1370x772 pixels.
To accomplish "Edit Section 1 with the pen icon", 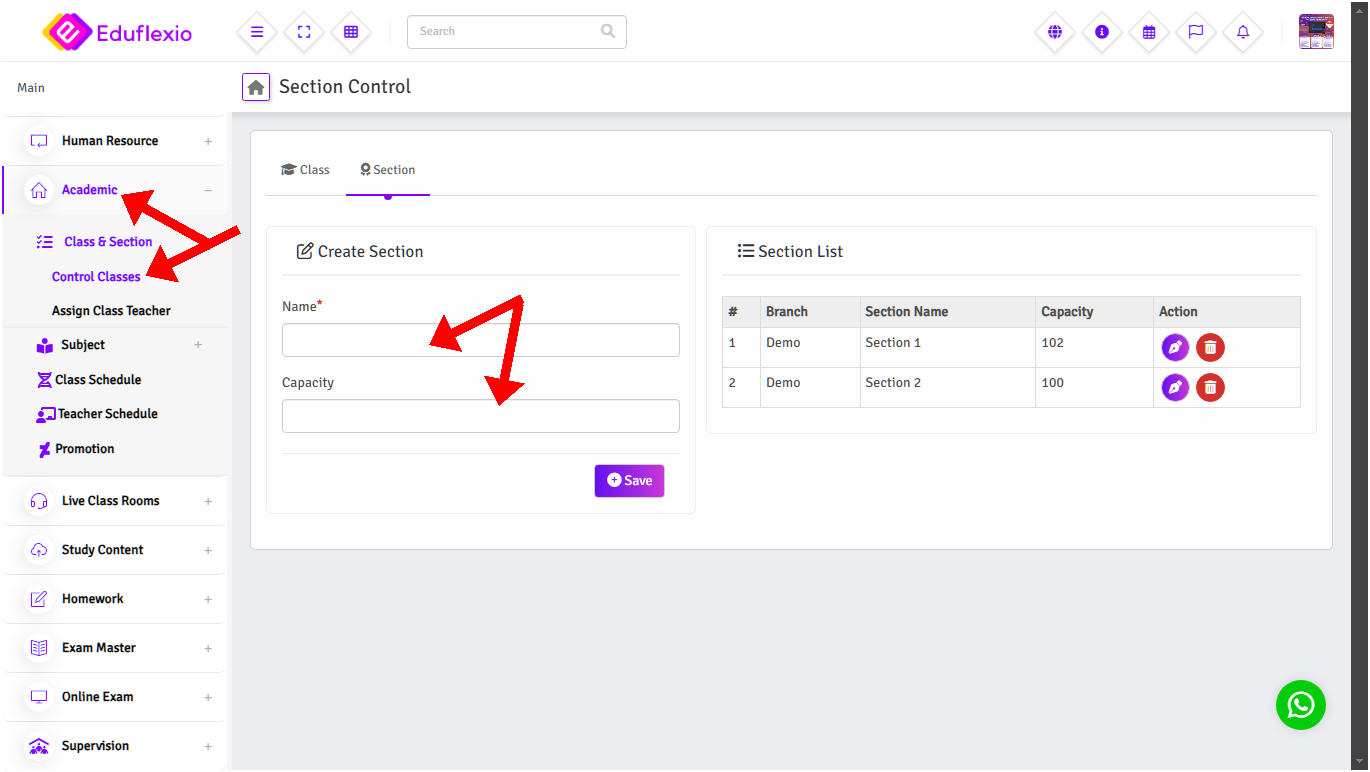I will [1175, 347].
